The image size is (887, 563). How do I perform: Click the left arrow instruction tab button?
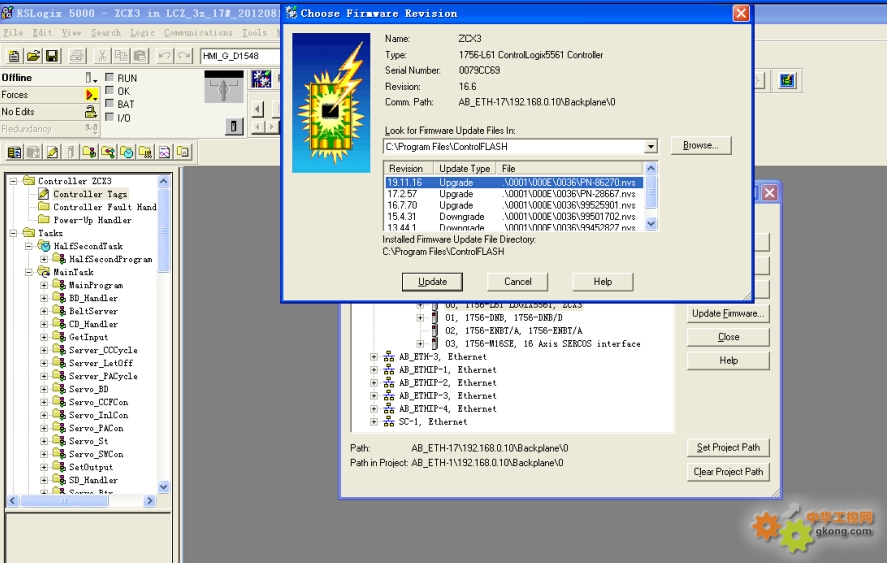[258, 109]
